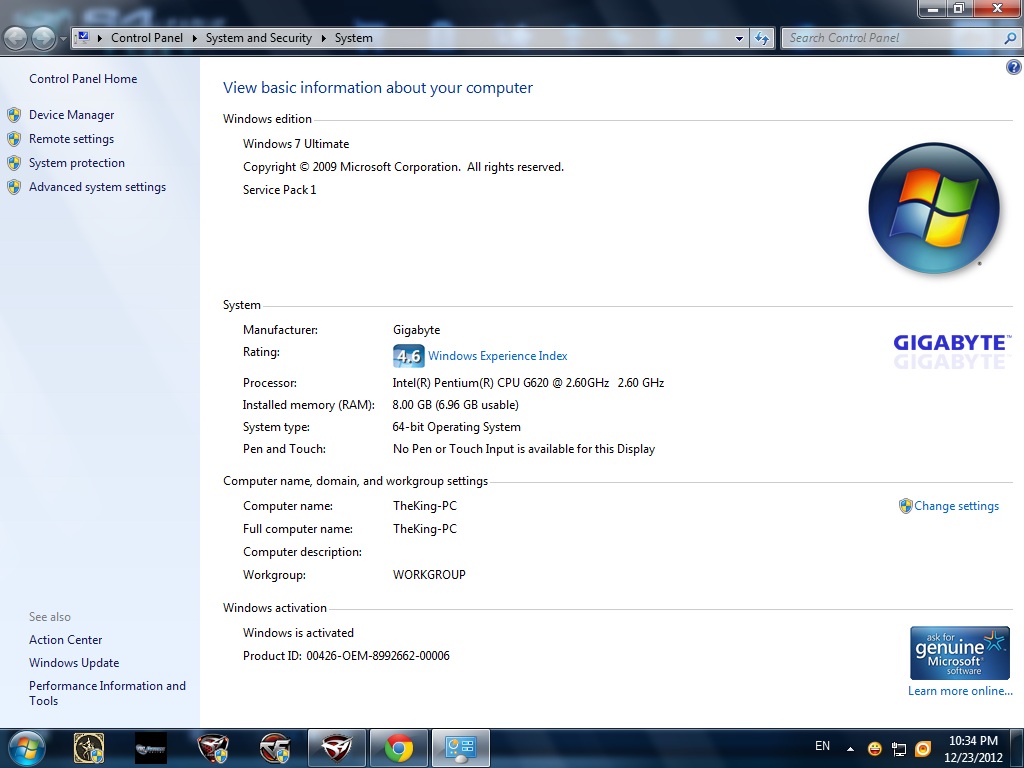Open the address bar history dropdown

tap(739, 39)
